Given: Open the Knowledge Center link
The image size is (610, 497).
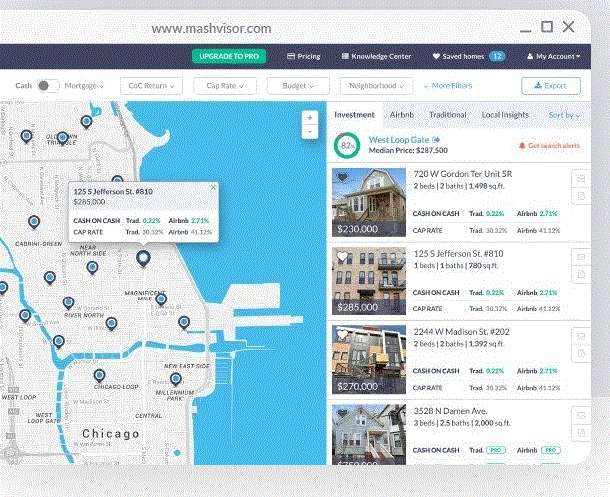Looking at the screenshot, I should (376, 56).
